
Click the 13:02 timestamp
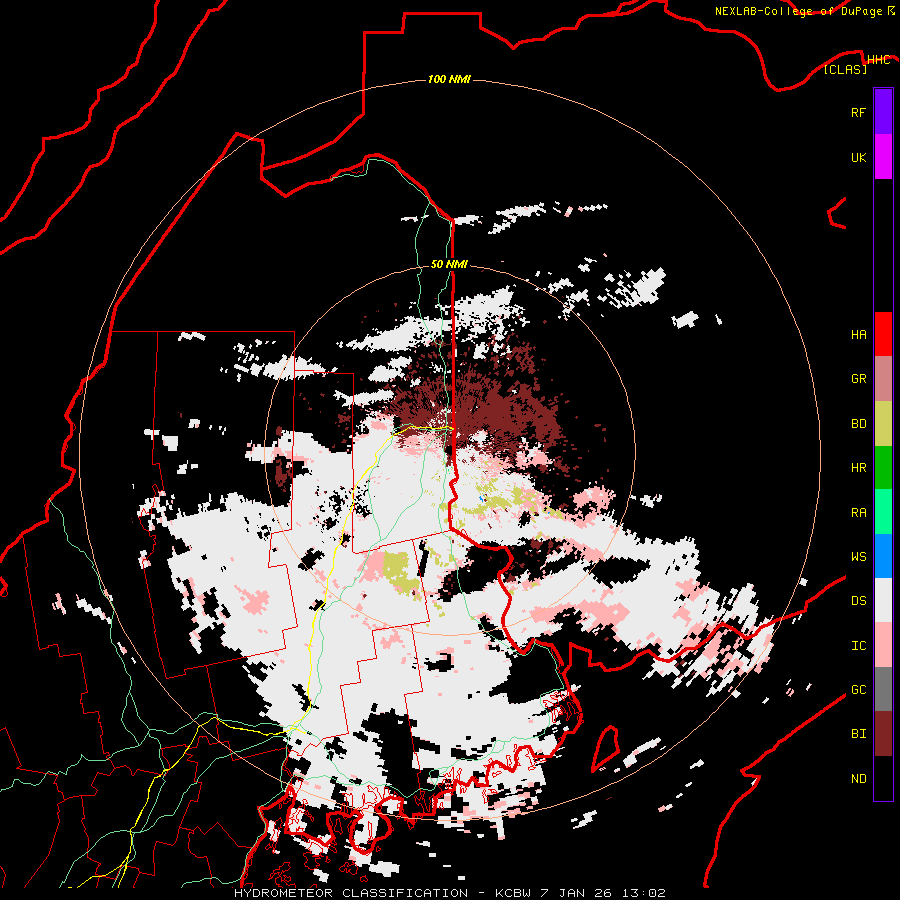pyautogui.click(x=646, y=893)
